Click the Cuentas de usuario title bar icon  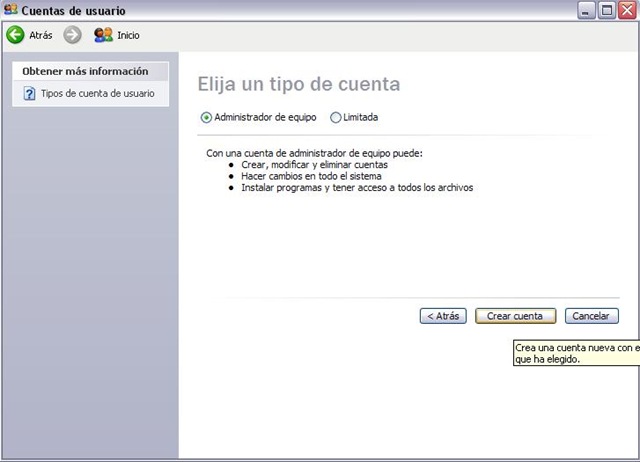[x=10, y=10]
